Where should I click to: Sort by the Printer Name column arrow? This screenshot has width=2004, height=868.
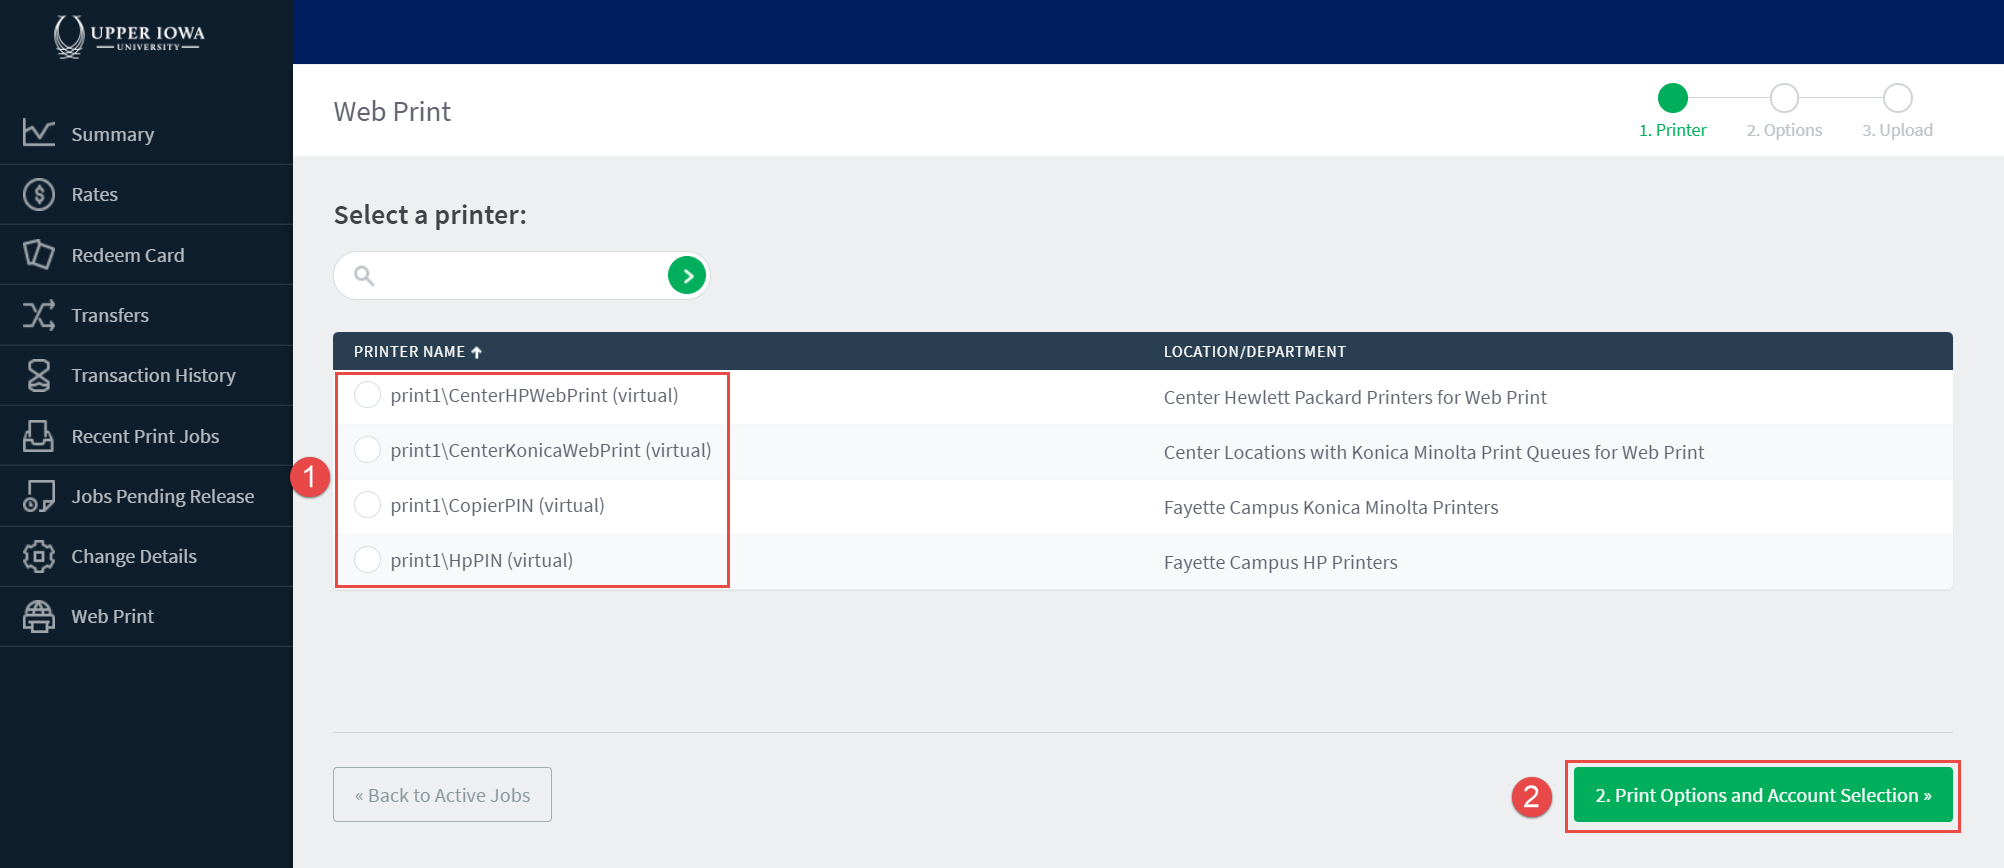(x=477, y=352)
